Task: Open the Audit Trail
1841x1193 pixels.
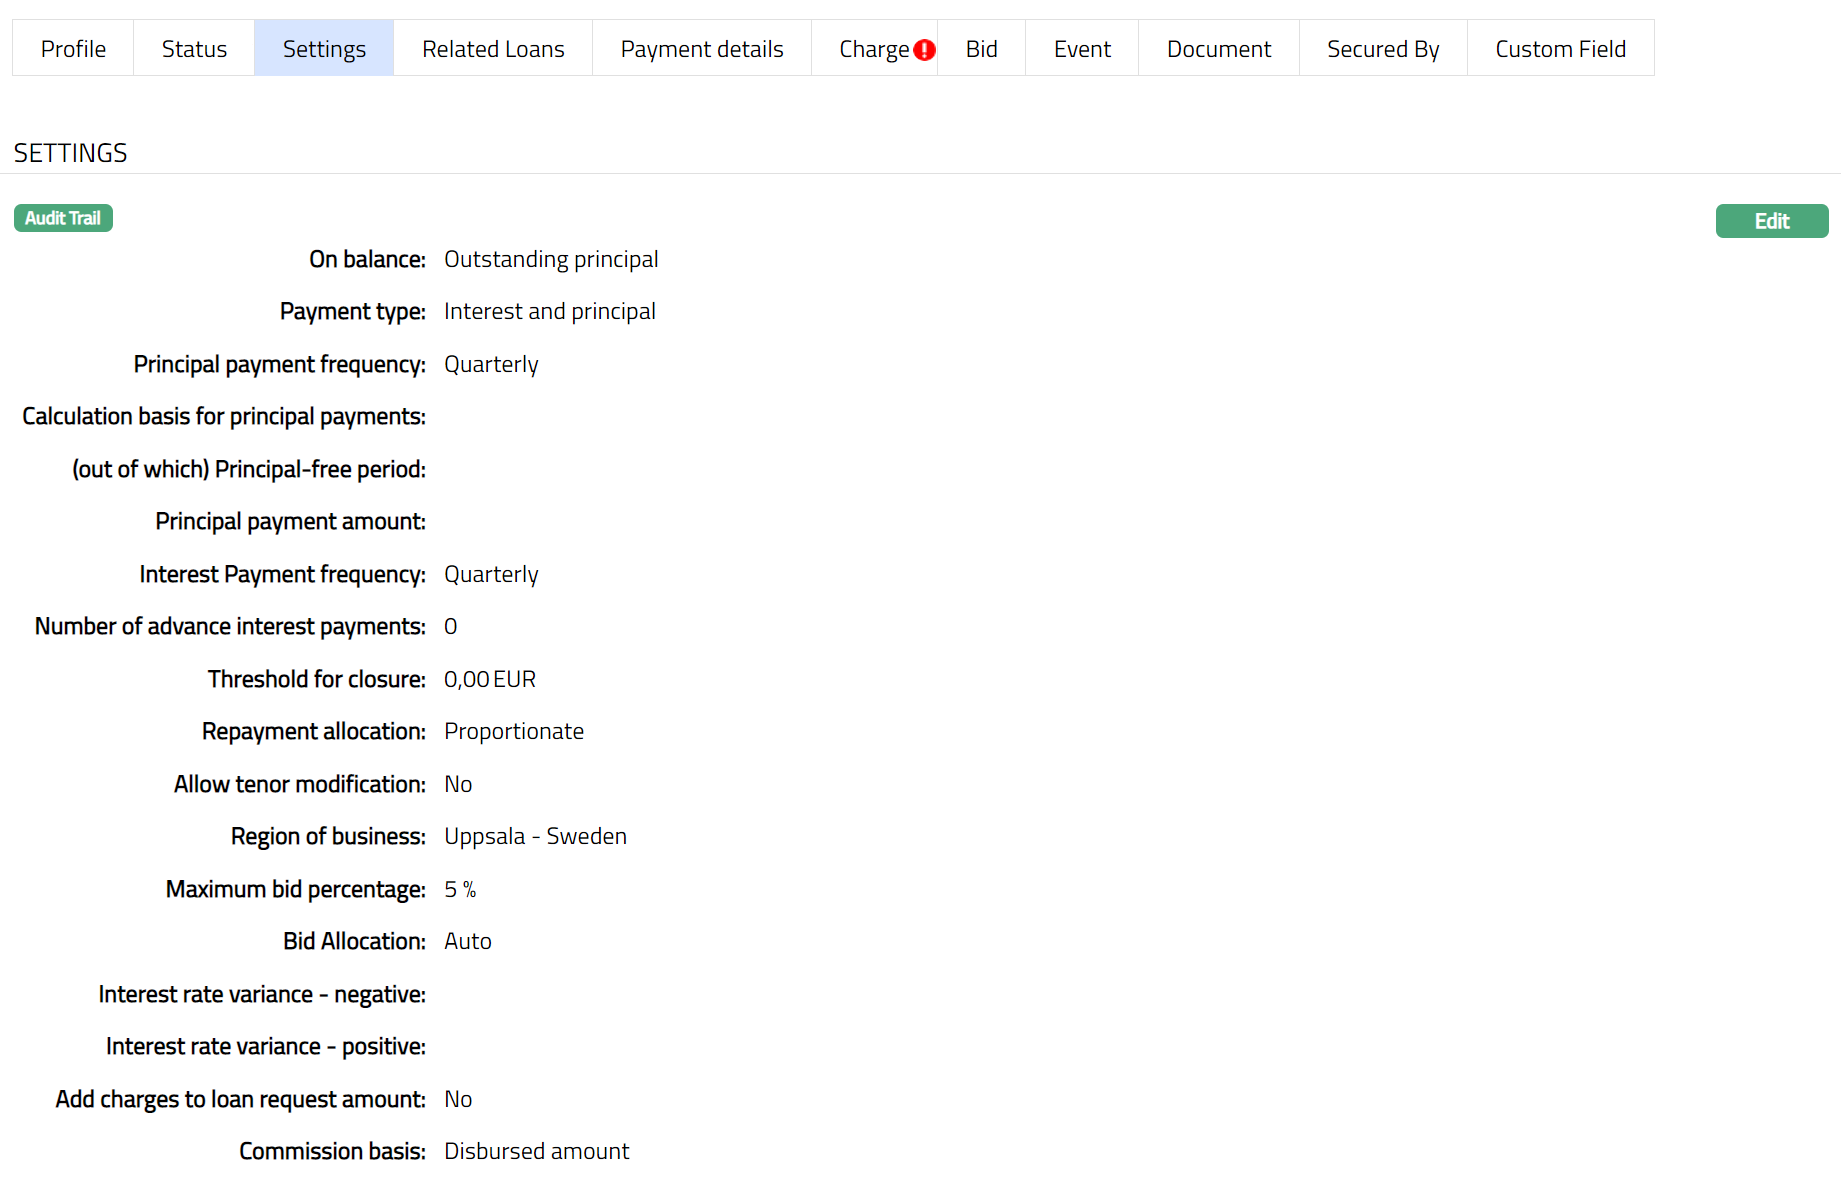Action: coord(63,218)
